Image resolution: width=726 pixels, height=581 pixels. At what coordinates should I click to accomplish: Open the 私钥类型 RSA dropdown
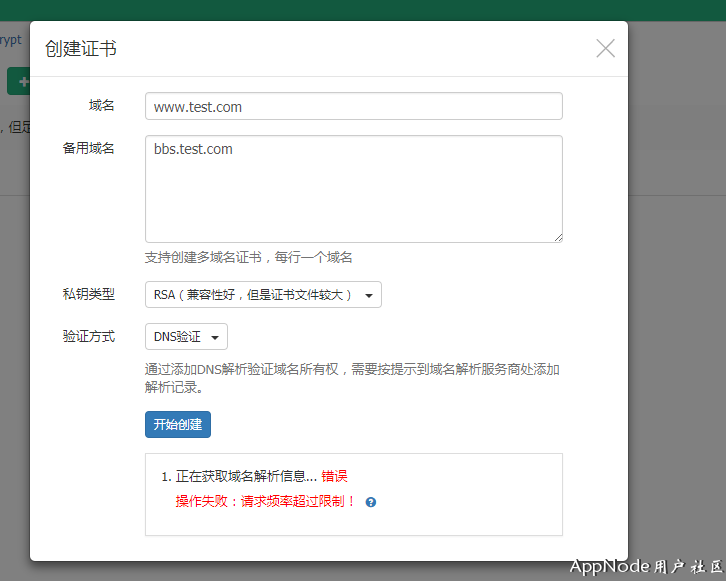tap(263, 295)
